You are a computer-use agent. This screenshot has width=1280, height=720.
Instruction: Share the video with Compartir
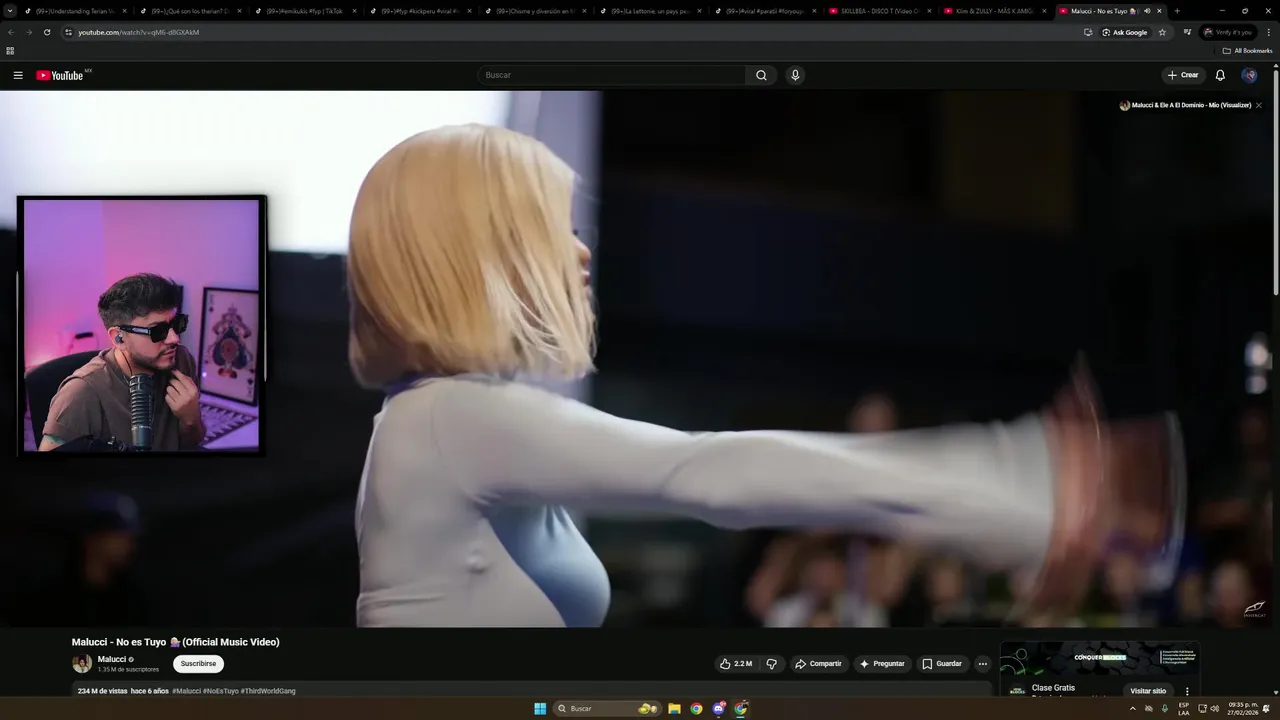pyautogui.click(x=818, y=664)
